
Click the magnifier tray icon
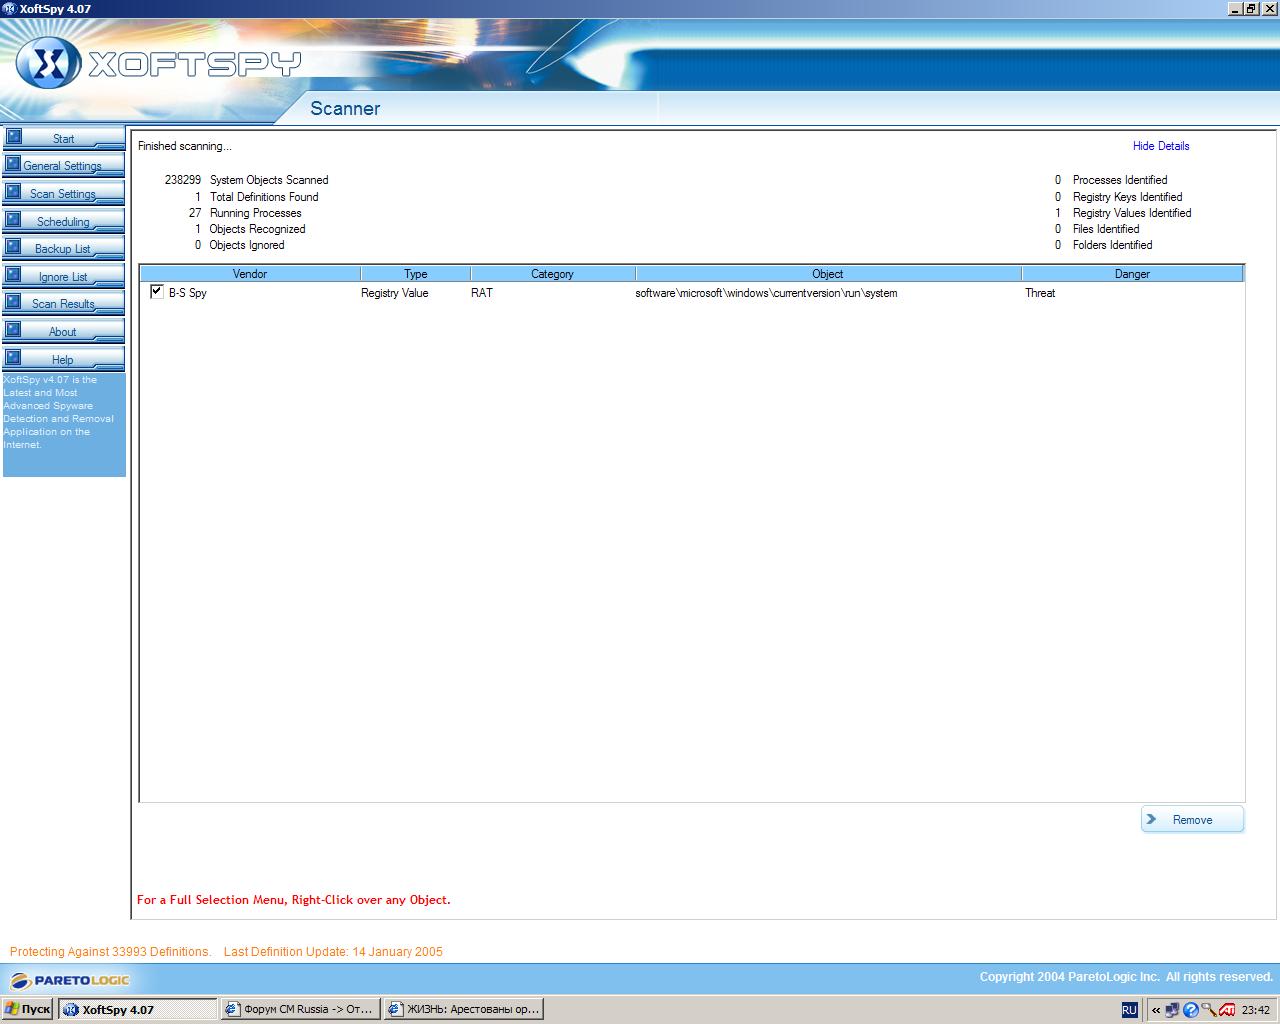pos(1208,1010)
